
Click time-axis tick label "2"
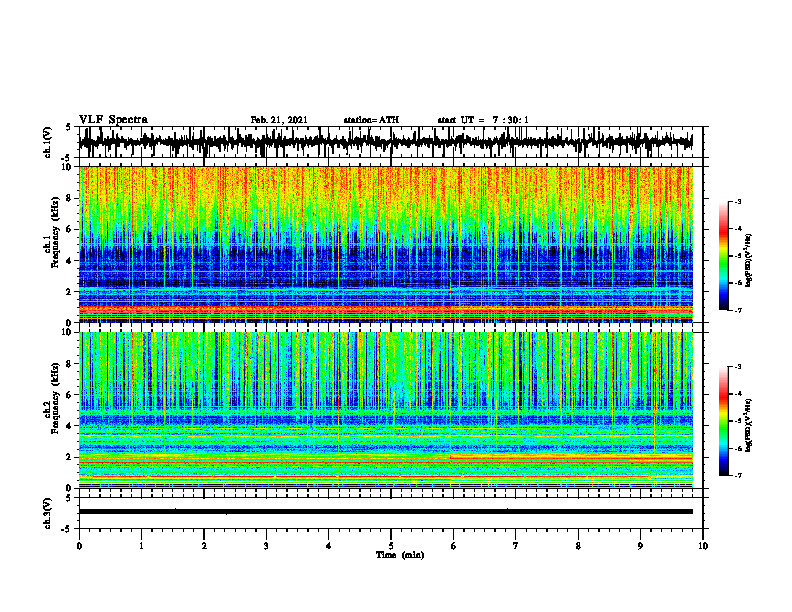click(x=204, y=546)
